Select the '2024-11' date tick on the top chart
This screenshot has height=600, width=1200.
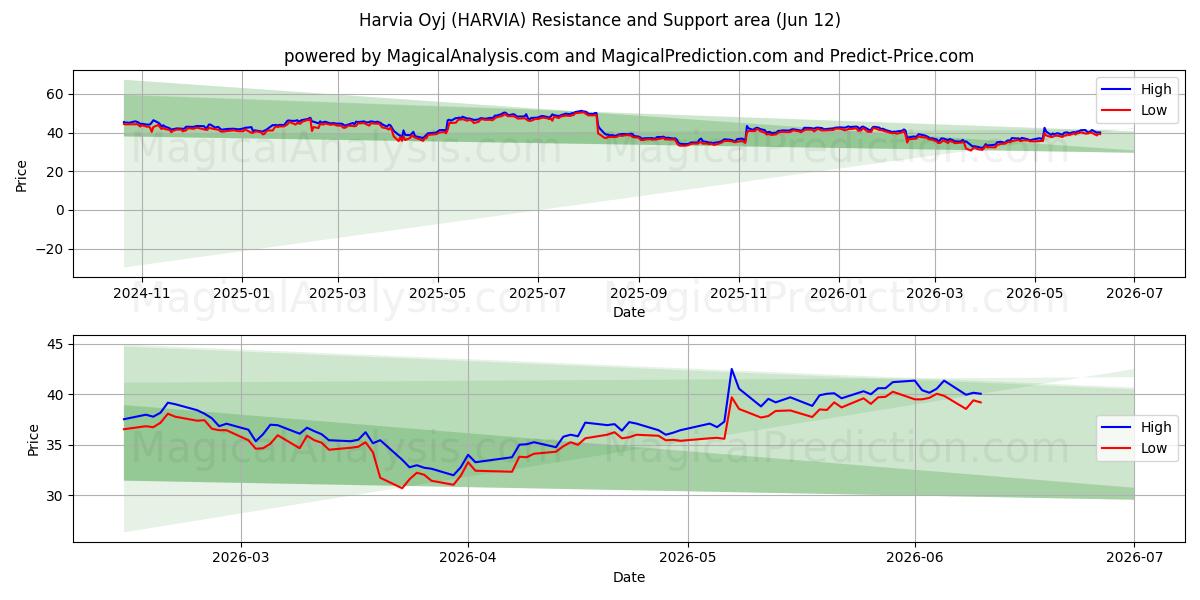[x=141, y=295]
